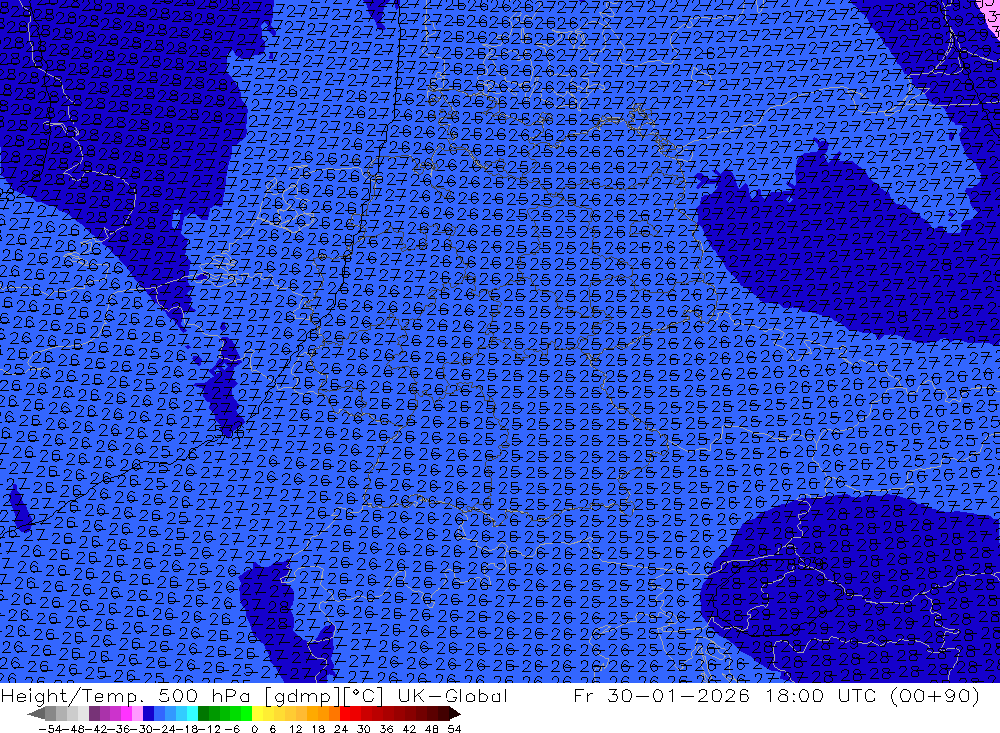Click the '24' label on the color scale
Screen dimensions: 1000x733
tap(341, 729)
